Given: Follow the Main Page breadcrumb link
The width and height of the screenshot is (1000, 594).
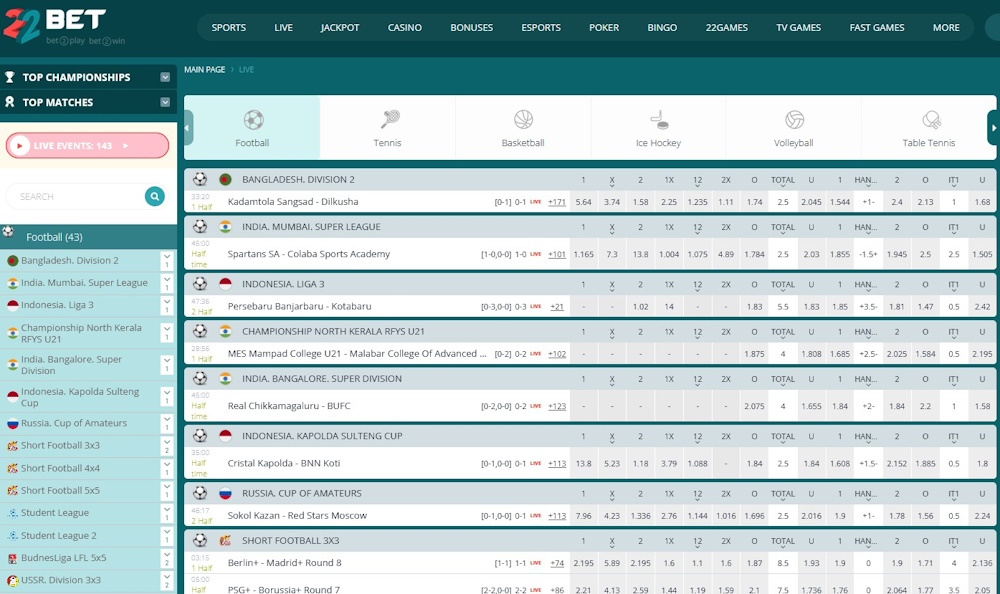Looking at the screenshot, I should [x=205, y=70].
